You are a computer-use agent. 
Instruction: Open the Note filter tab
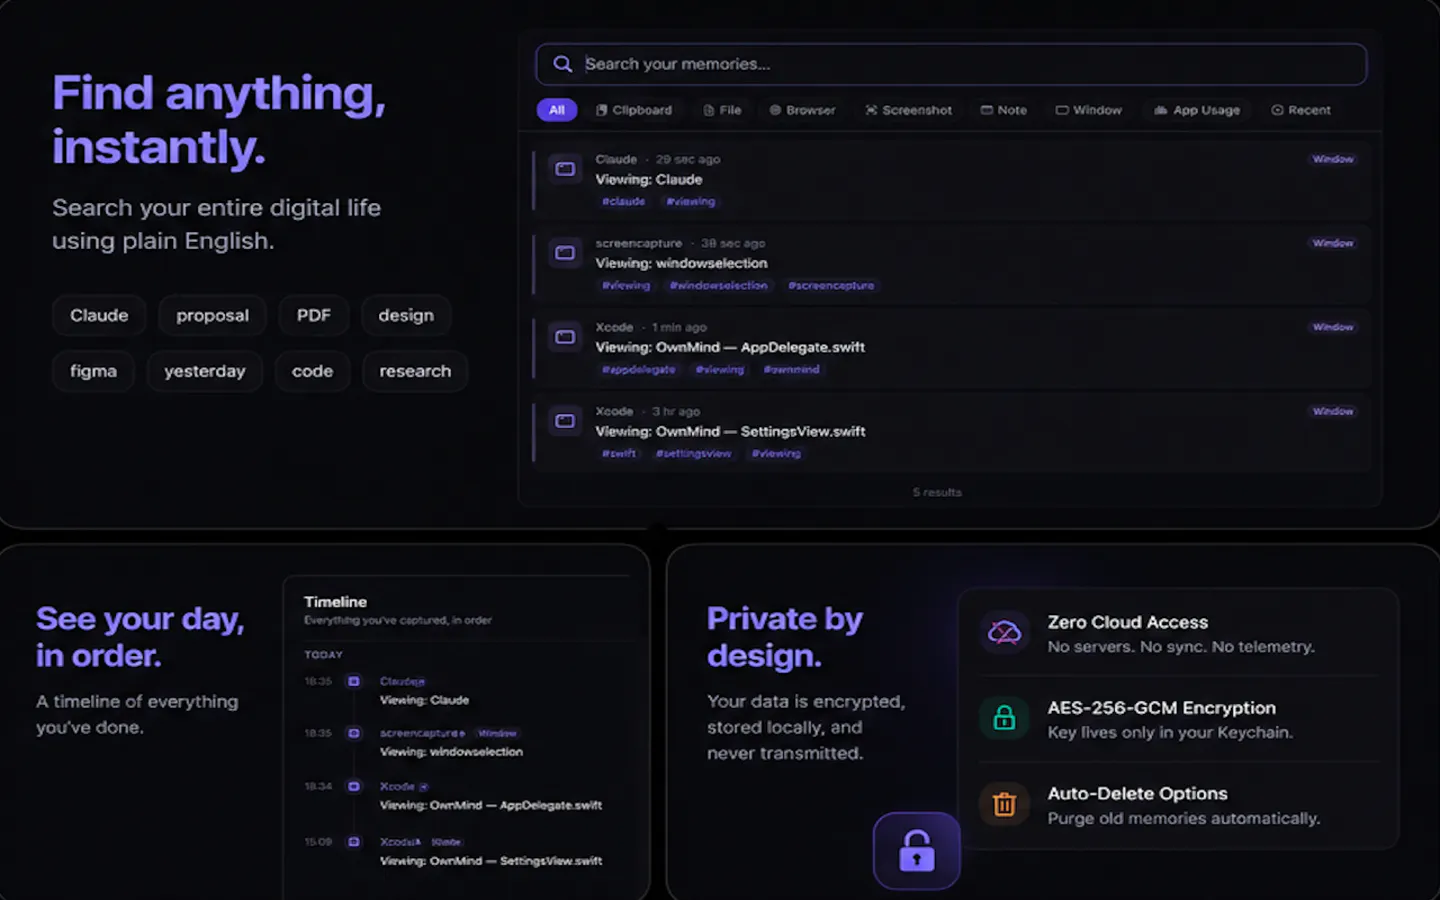point(1003,110)
